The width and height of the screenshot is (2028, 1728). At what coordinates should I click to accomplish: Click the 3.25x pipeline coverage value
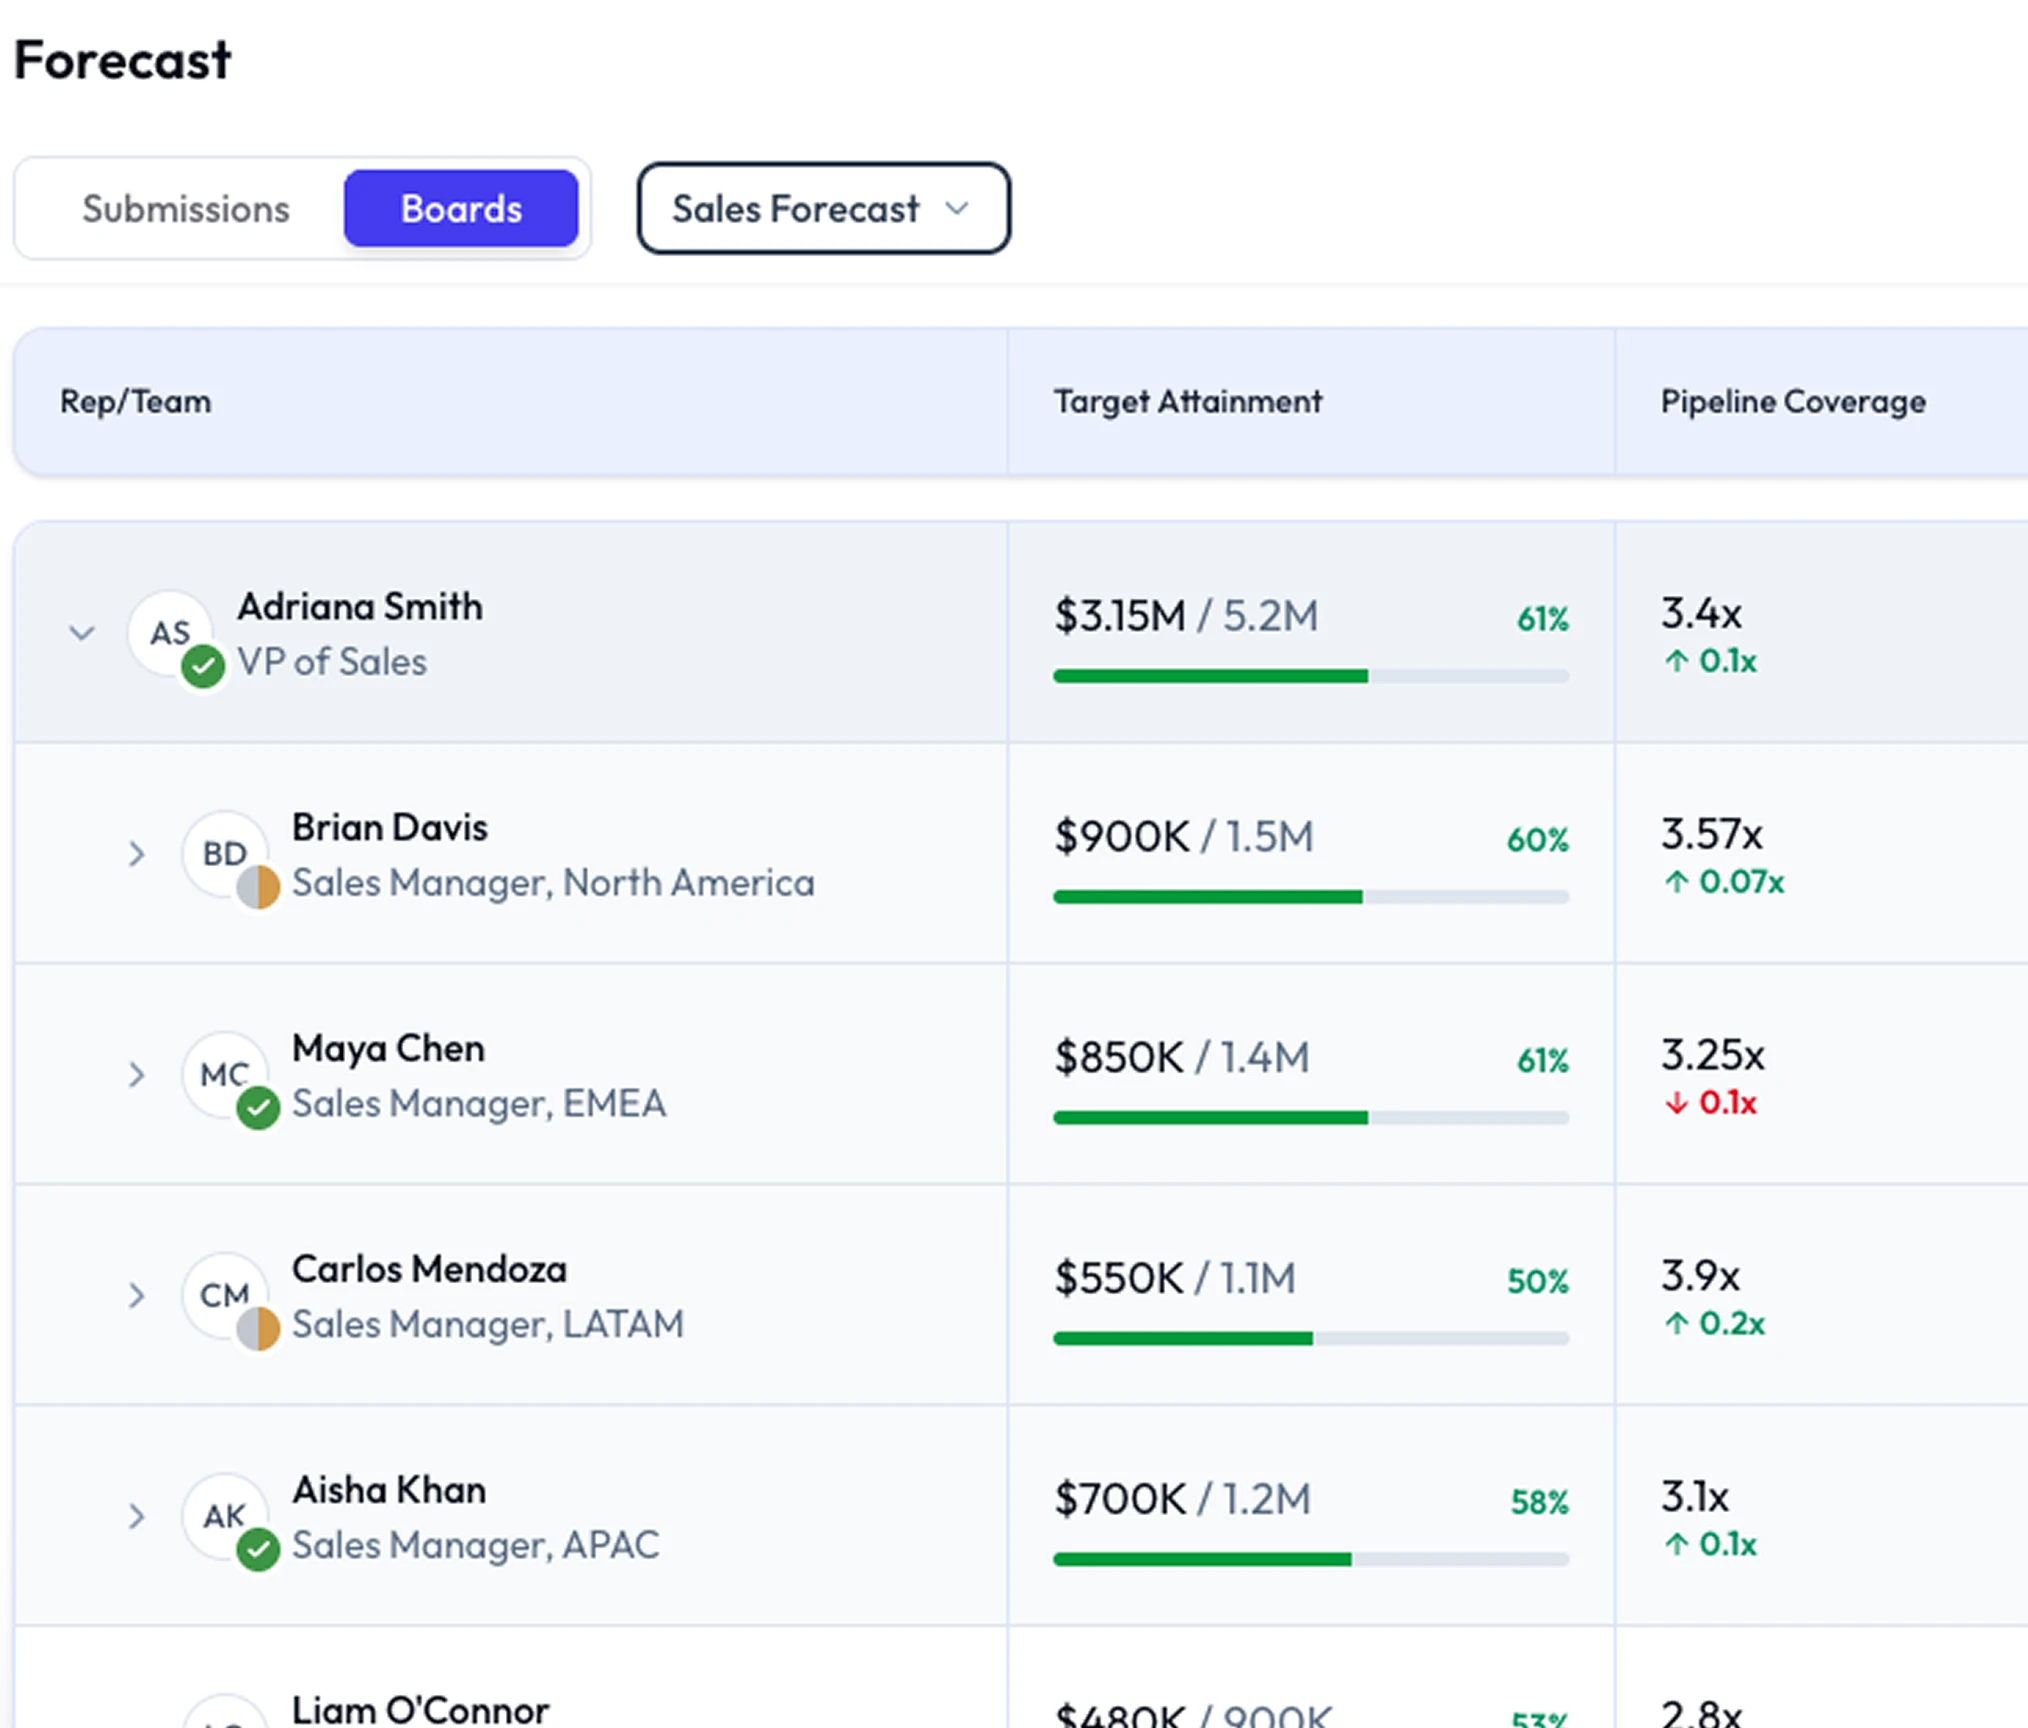1713,1055
